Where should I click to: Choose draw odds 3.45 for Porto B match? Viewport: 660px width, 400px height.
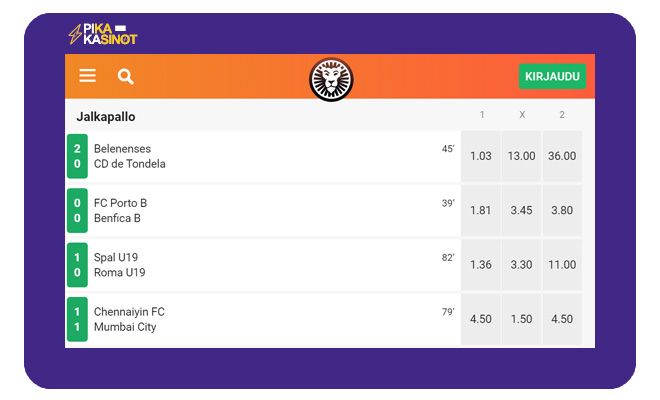522,211
